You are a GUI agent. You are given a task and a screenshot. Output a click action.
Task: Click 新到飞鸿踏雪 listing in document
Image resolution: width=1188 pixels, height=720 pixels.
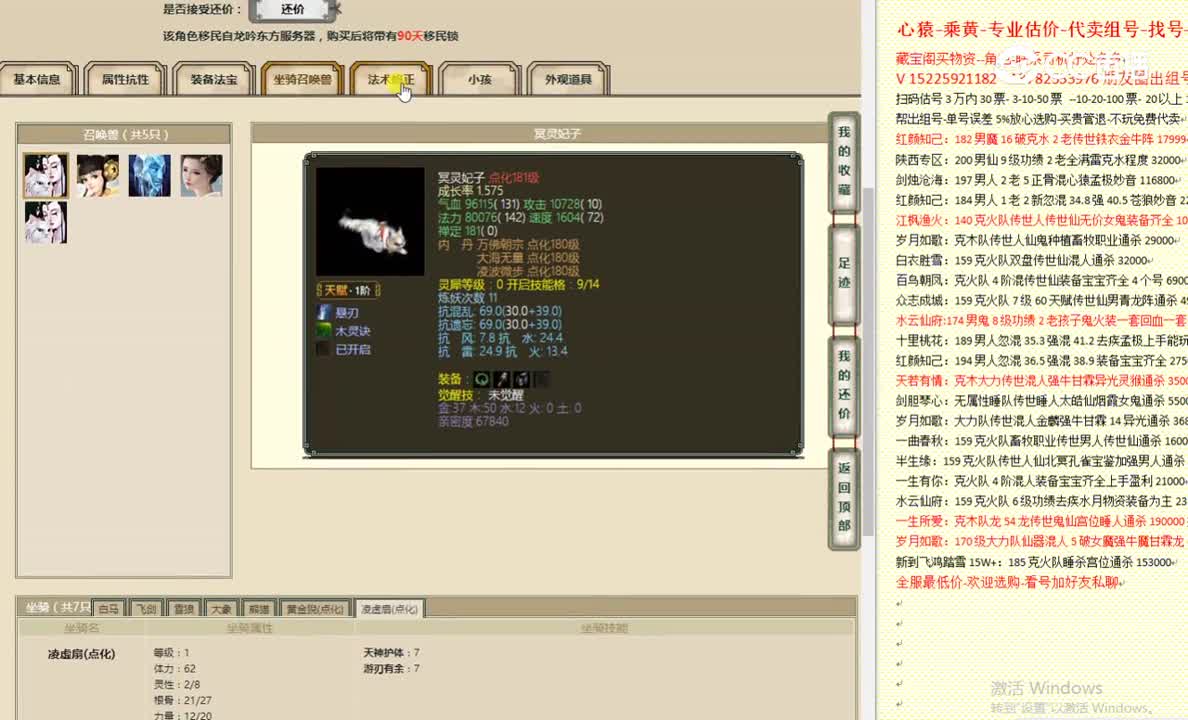click(1036, 562)
